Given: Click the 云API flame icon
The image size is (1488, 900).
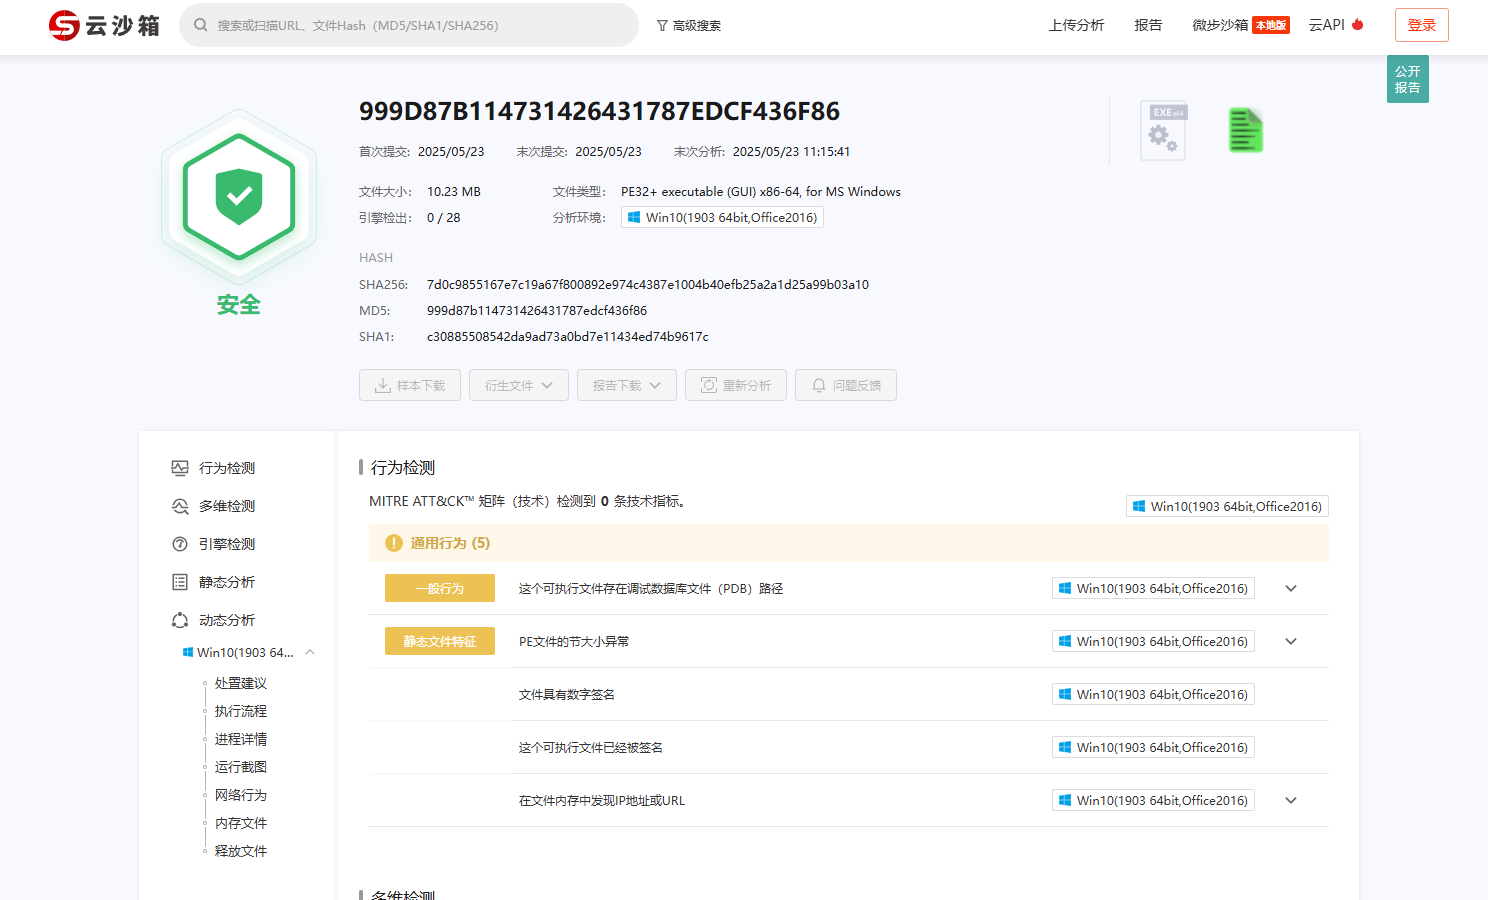Looking at the screenshot, I should 1358,24.
